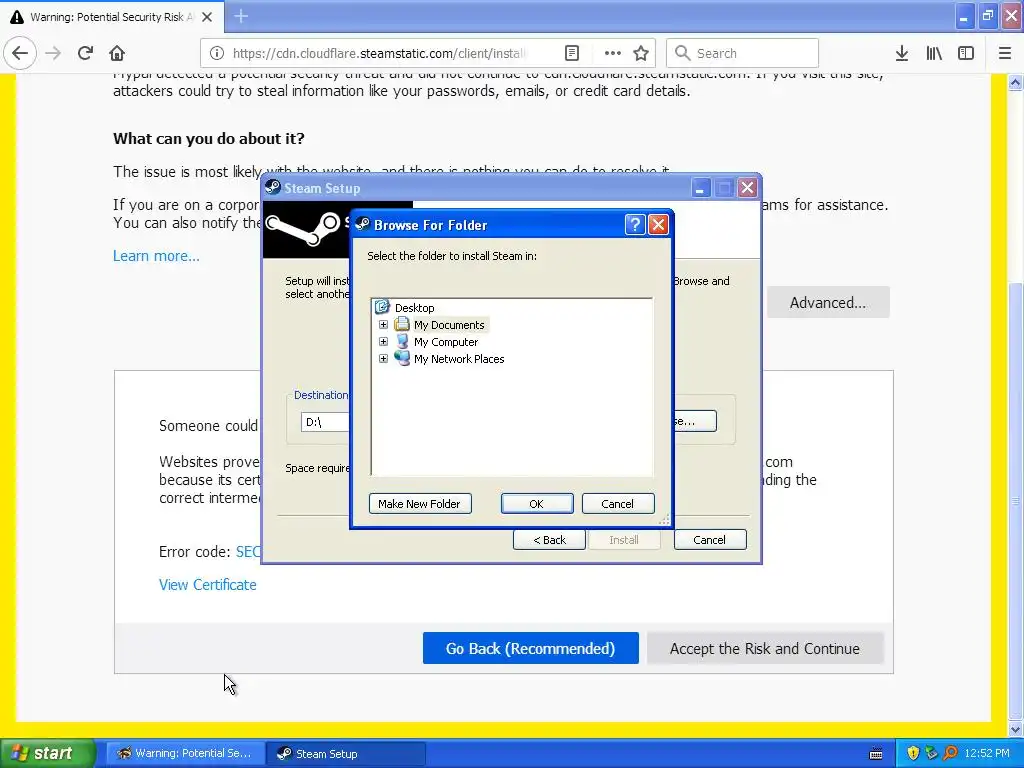Minimize the Steam Setup window

700,188
